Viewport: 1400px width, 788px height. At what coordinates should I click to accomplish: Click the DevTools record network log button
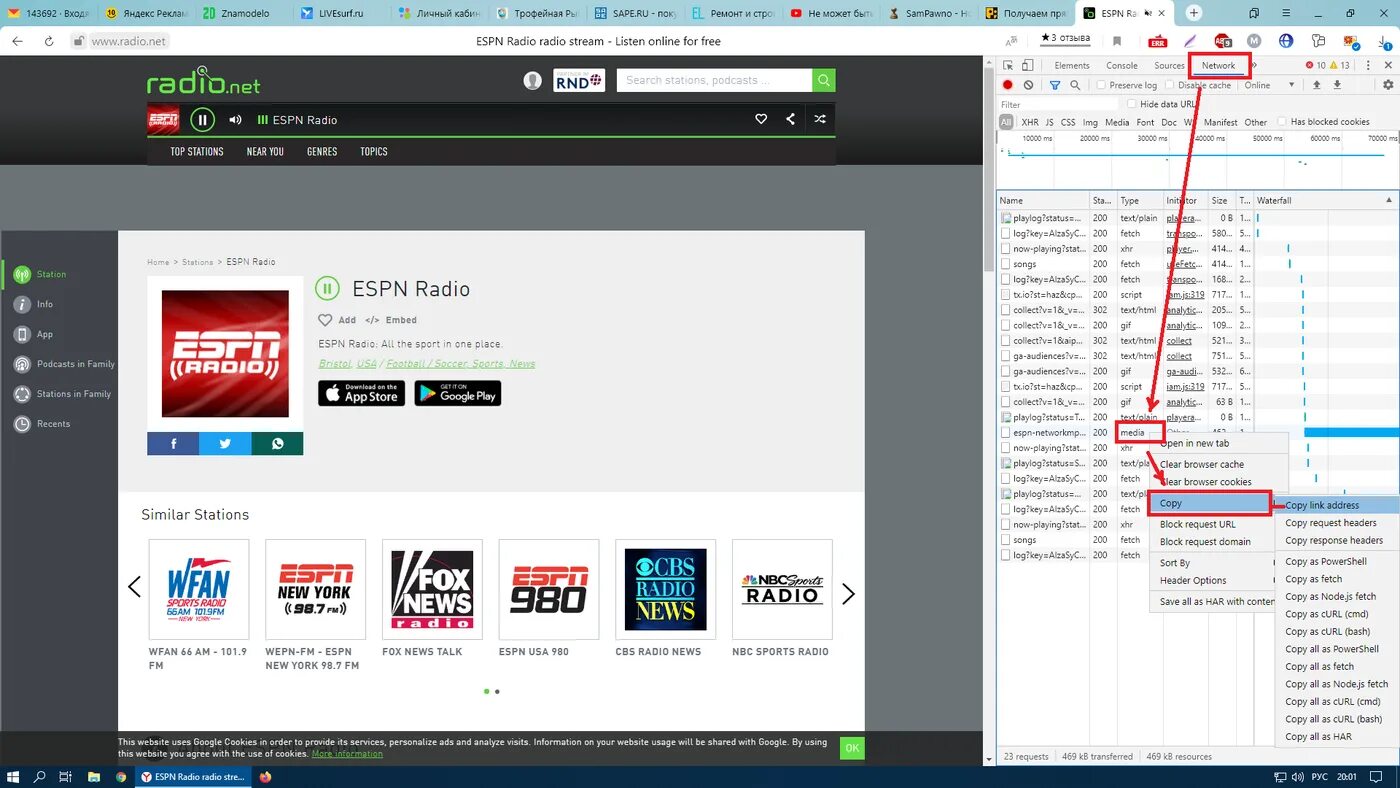click(x=1008, y=85)
